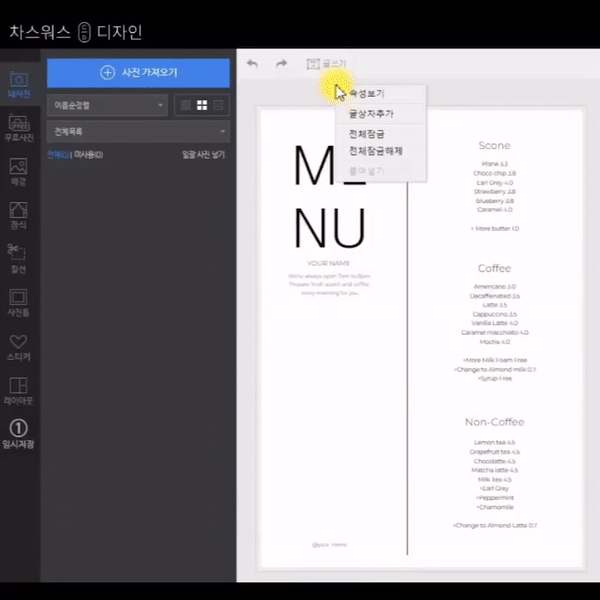Select the Non-Coffee heading on the menu page
This screenshot has height=600, width=600.
pos(494,422)
